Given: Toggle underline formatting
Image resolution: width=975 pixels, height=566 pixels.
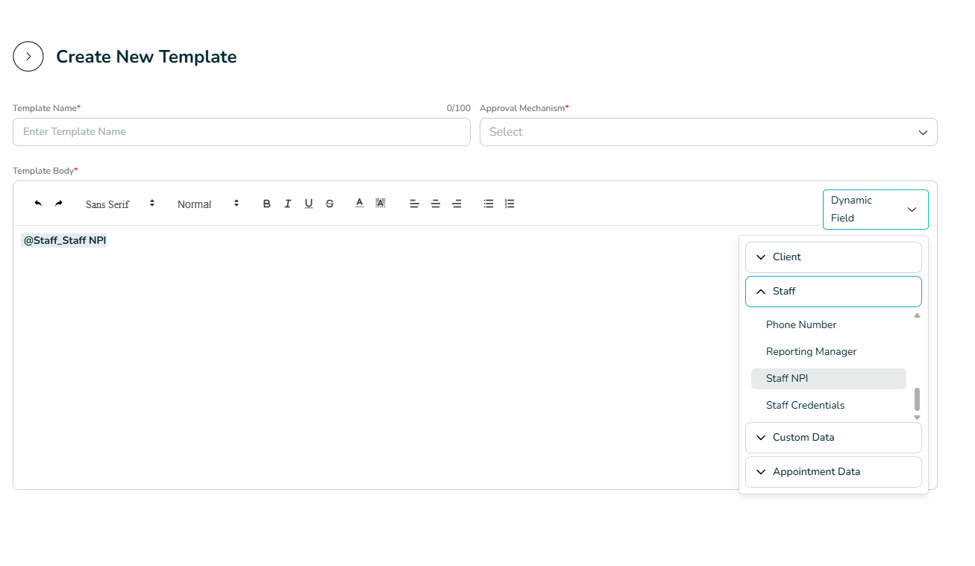Looking at the screenshot, I should (308, 203).
